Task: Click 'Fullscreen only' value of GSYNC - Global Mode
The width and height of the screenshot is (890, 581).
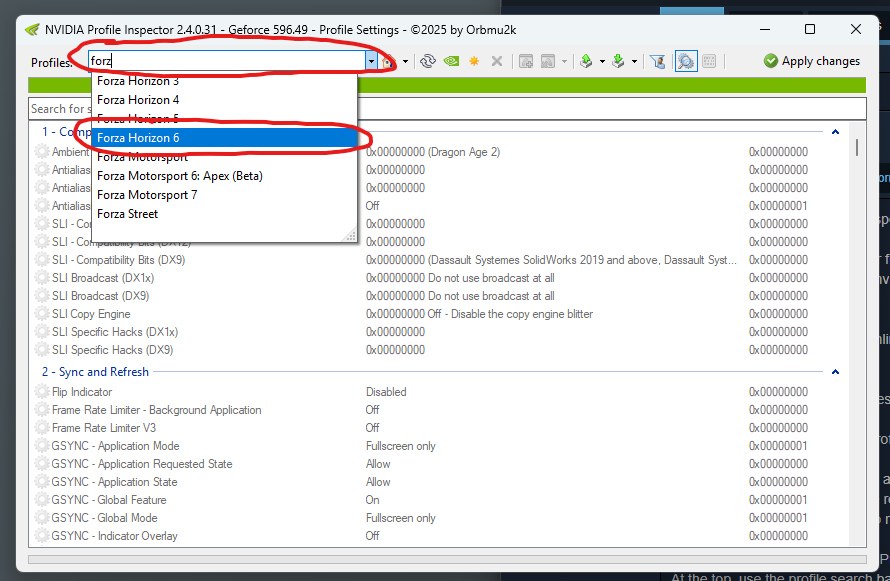Action: (x=401, y=518)
